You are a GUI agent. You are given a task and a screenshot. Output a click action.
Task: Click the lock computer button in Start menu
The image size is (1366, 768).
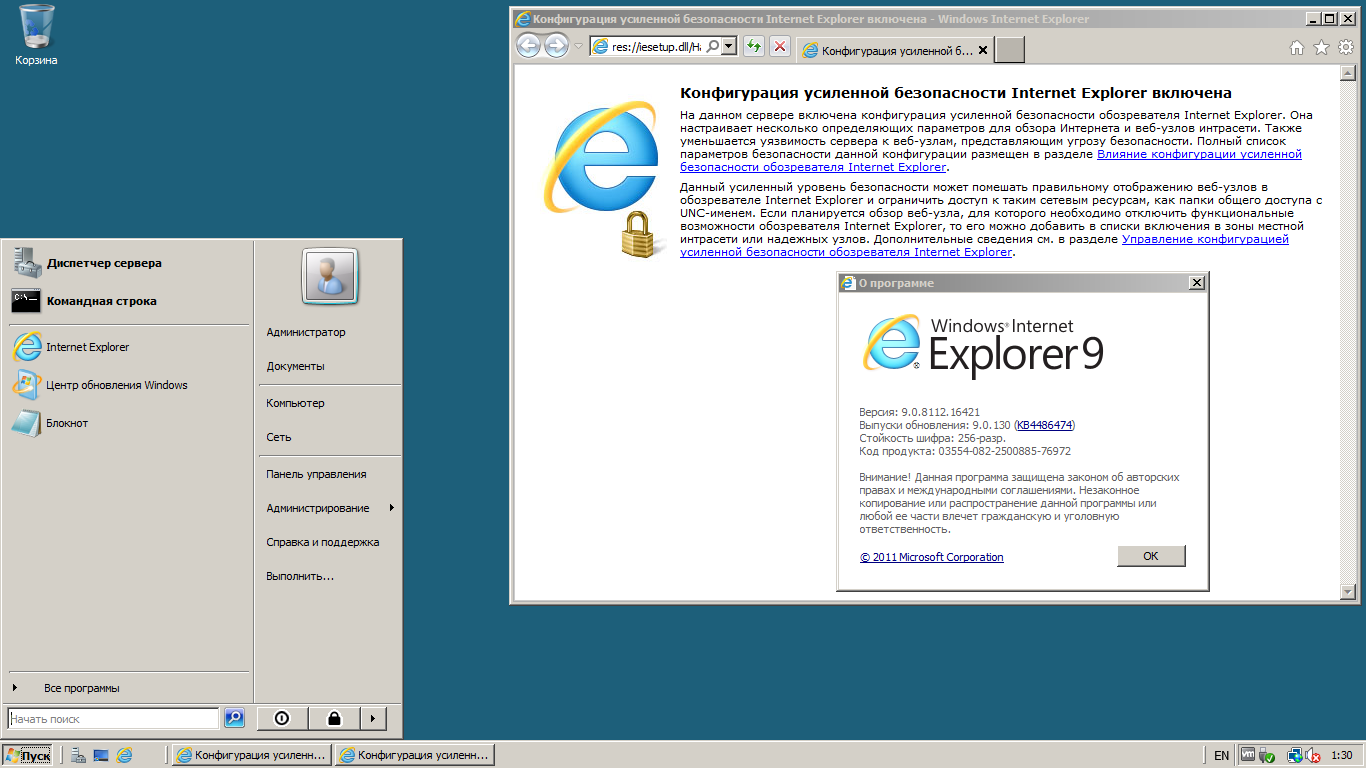tap(334, 718)
